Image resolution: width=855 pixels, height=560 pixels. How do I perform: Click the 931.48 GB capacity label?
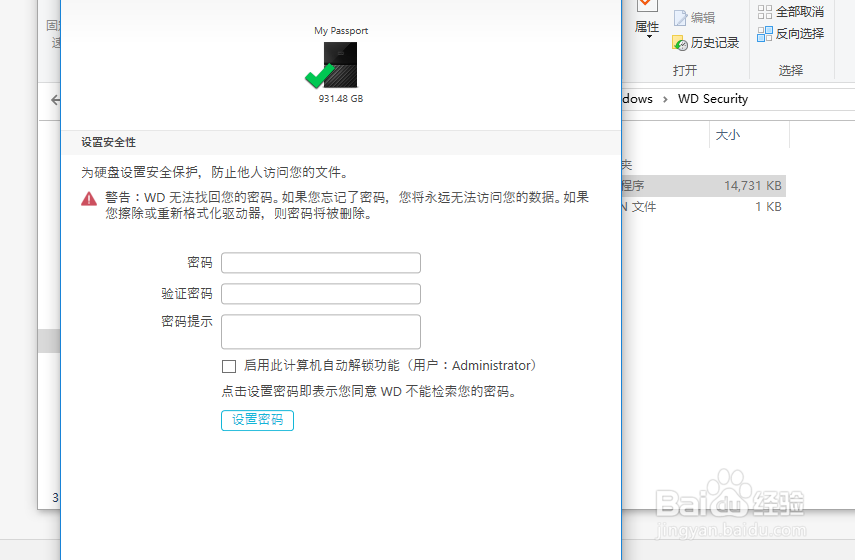pyautogui.click(x=341, y=99)
